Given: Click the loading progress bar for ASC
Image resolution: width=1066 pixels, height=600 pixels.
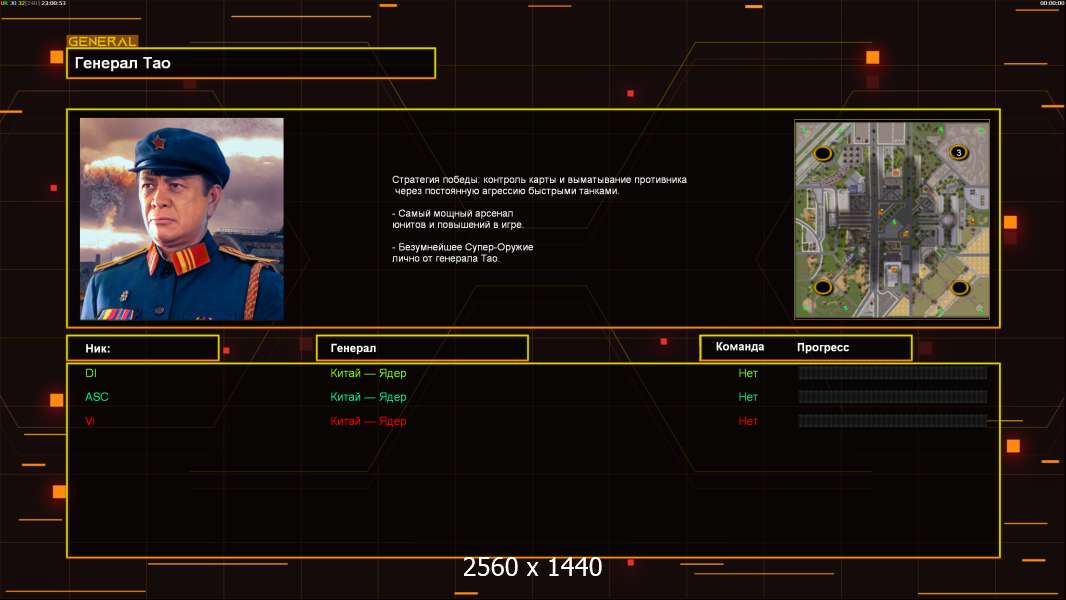Looking at the screenshot, I should [x=893, y=397].
